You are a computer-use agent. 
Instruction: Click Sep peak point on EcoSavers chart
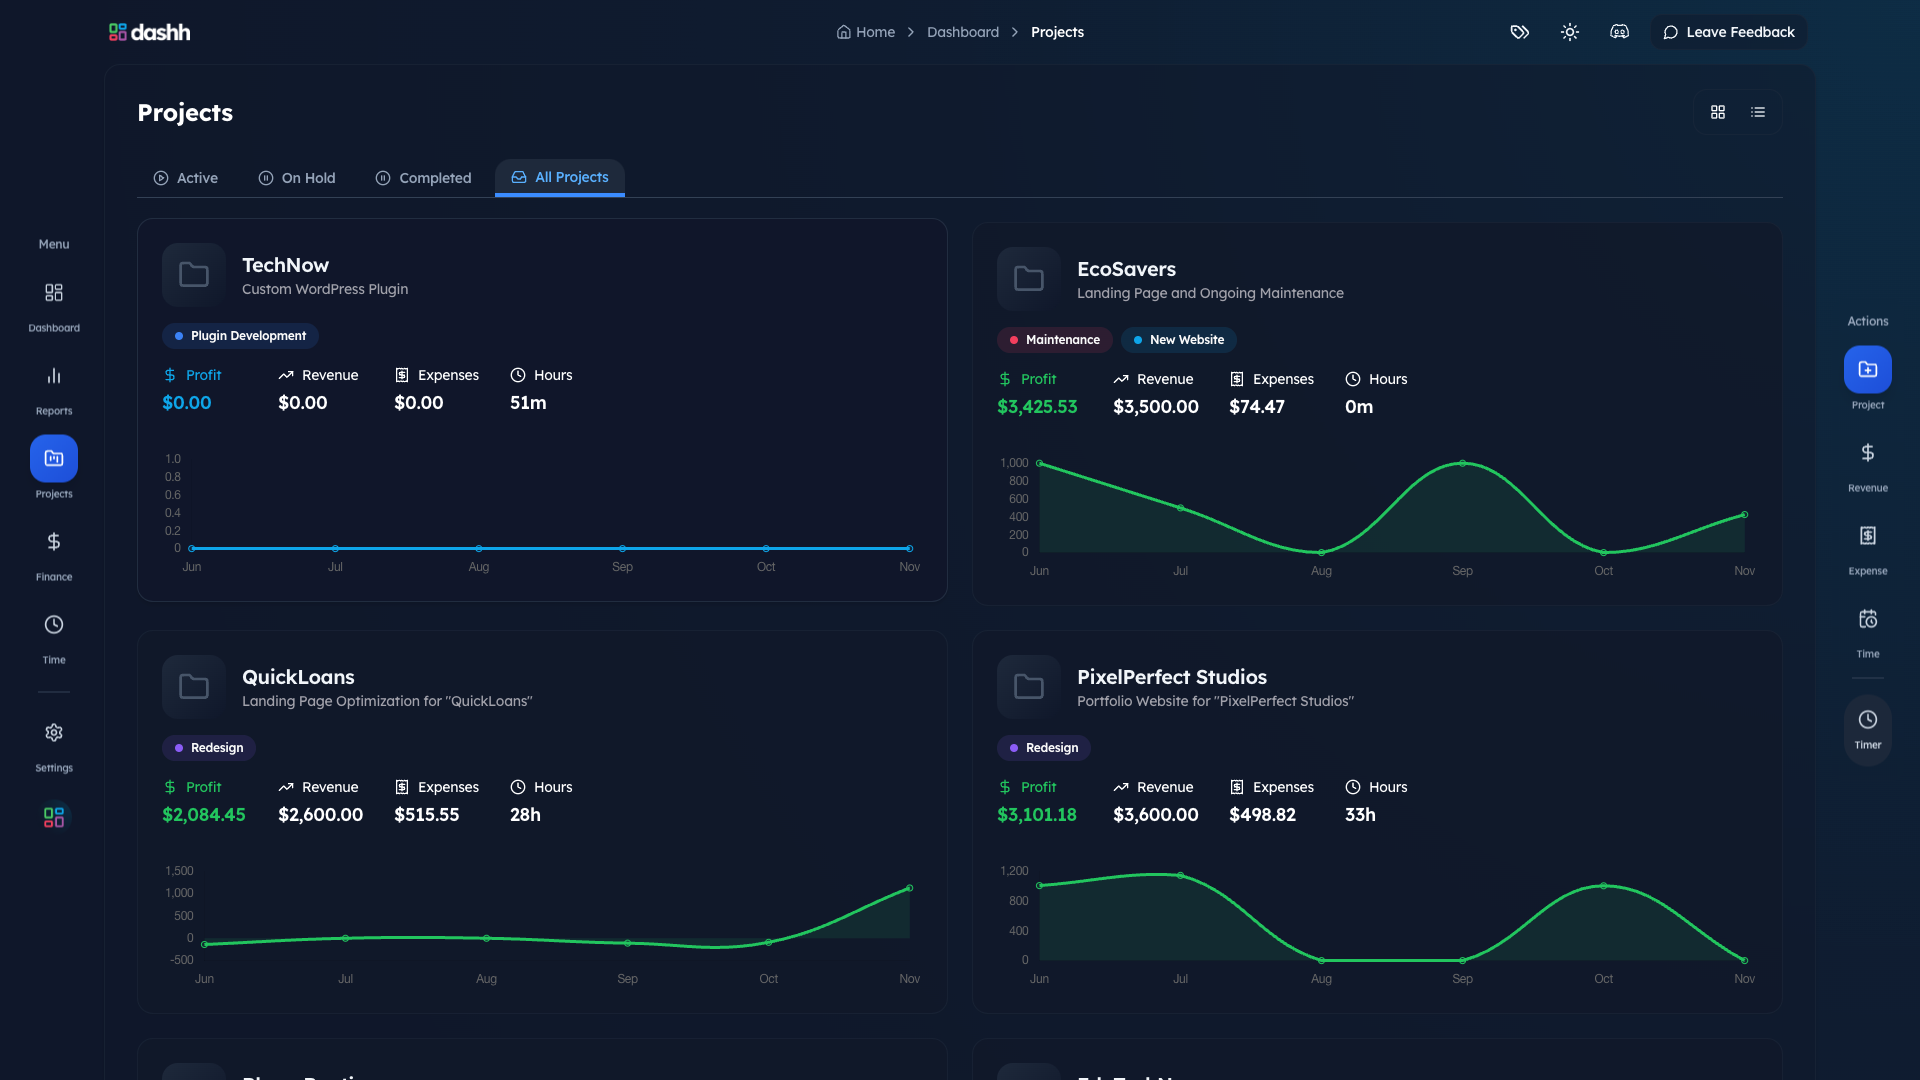click(x=1462, y=463)
